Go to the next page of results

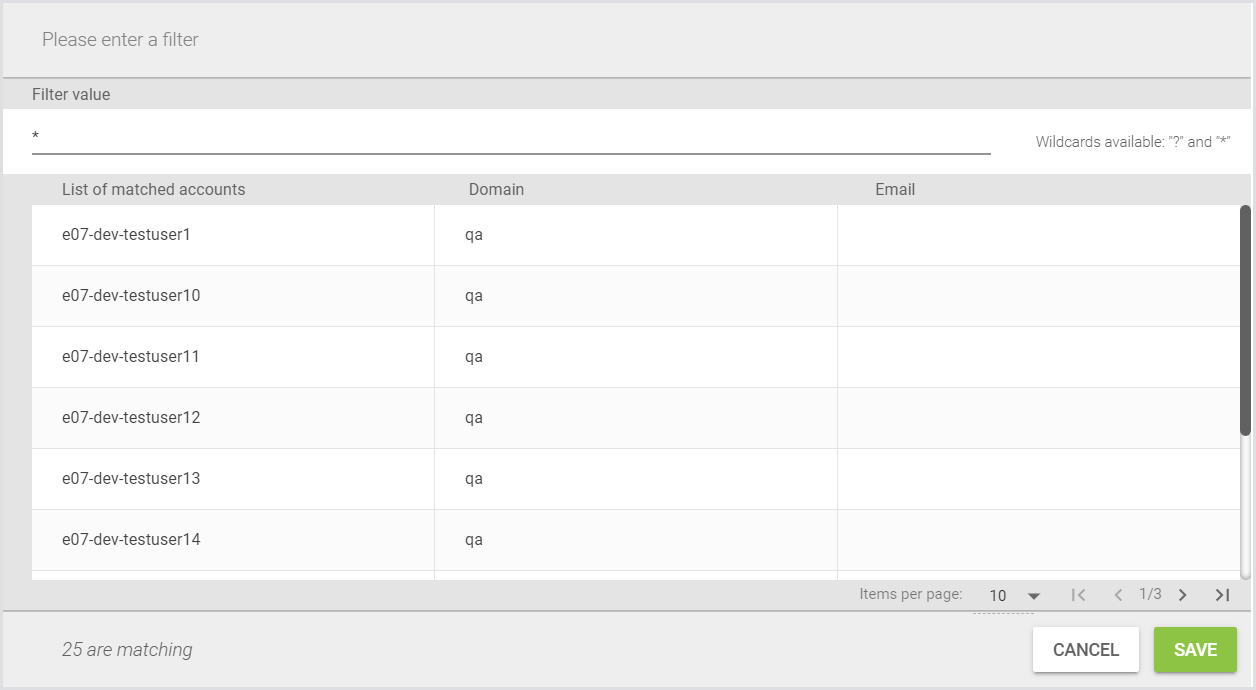[1182, 595]
